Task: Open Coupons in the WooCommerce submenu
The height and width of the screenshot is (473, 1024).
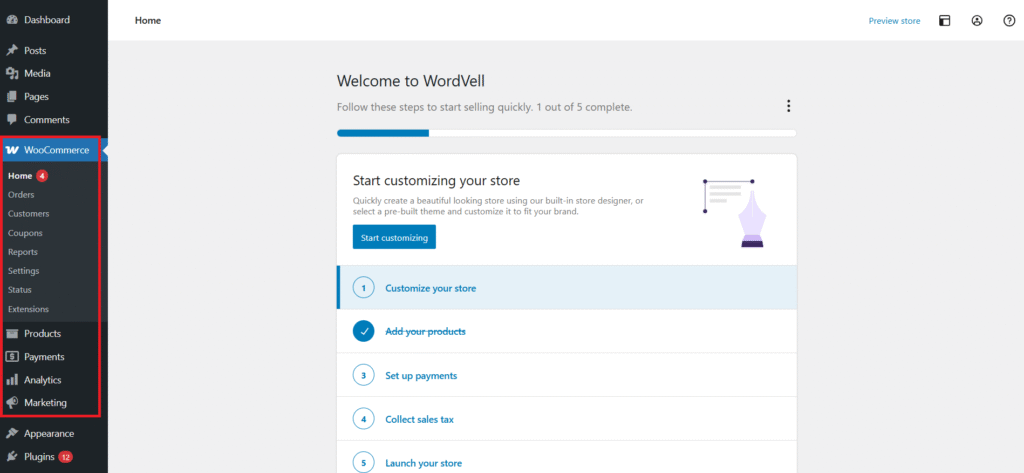Action: click(x=25, y=233)
